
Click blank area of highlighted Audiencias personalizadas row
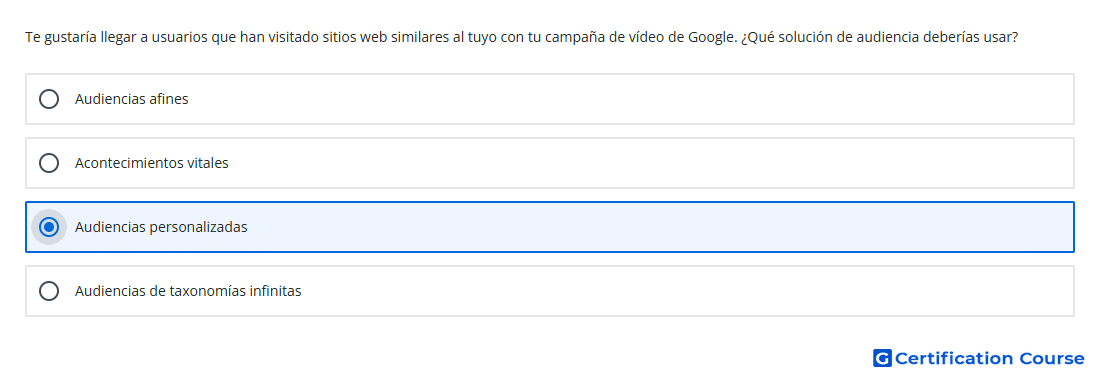[x=631, y=227]
